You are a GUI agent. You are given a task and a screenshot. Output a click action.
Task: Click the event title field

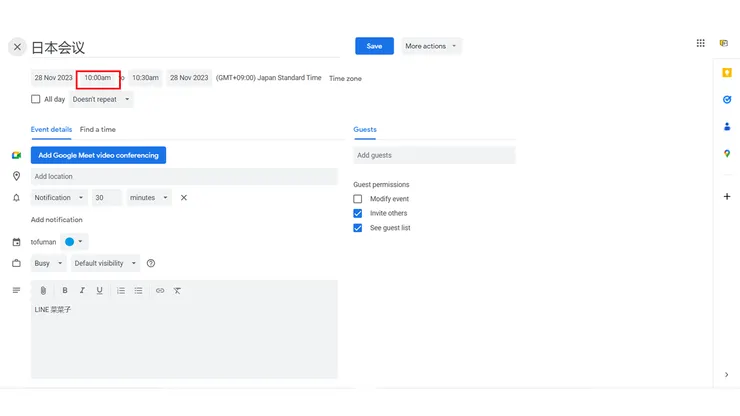pyautogui.click(x=185, y=47)
